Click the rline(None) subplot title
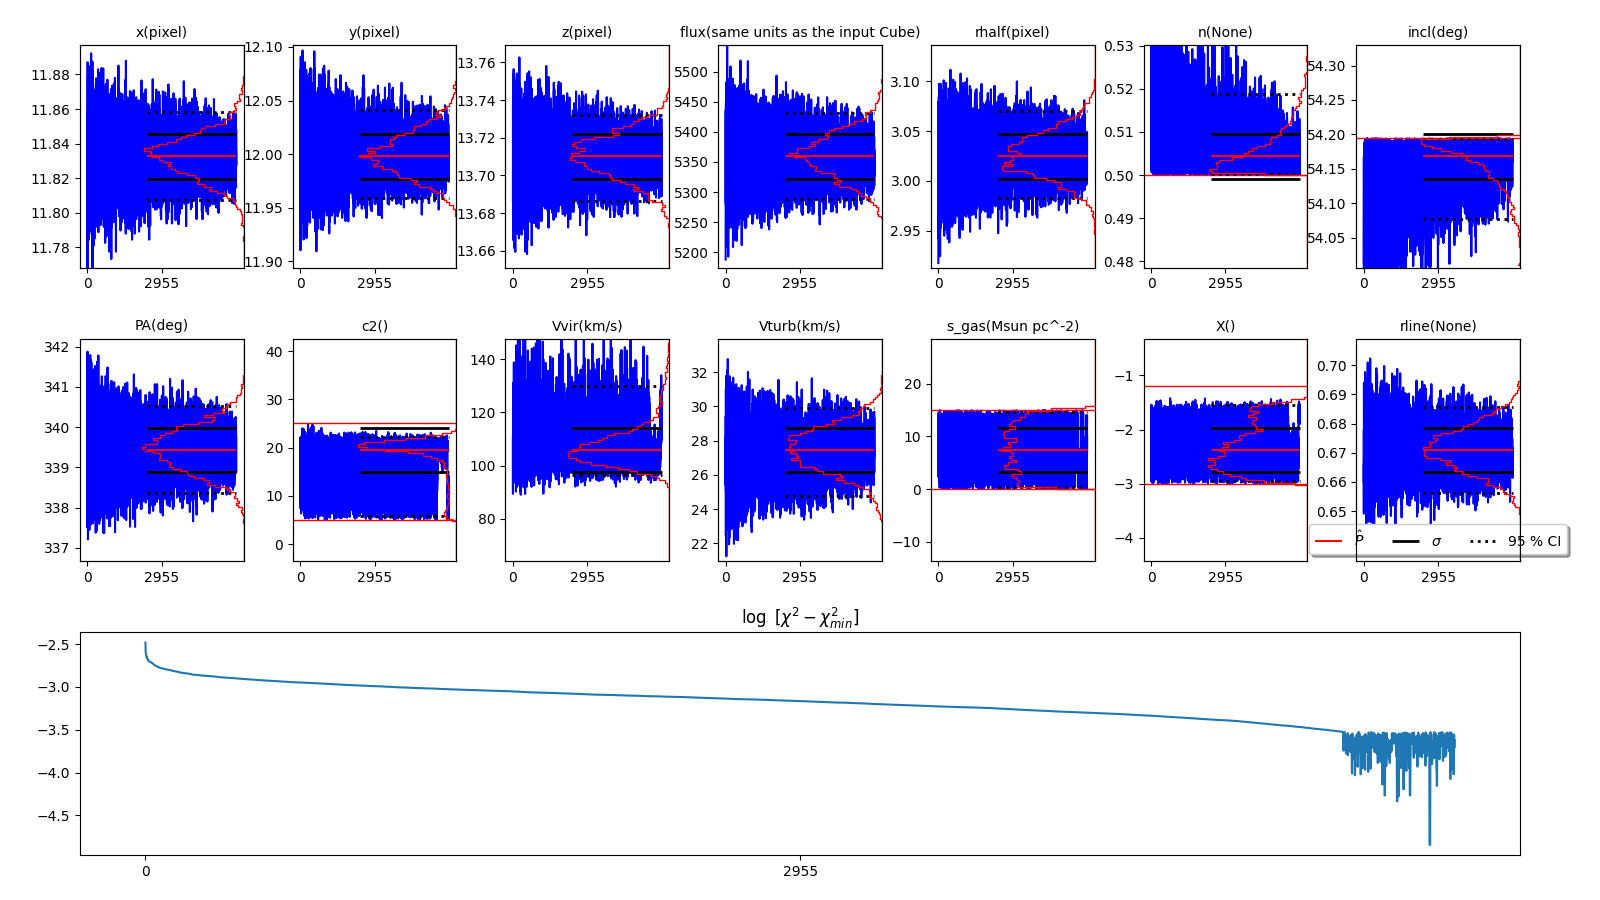The height and width of the screenshot is (900, 1600). point(1437,326)
